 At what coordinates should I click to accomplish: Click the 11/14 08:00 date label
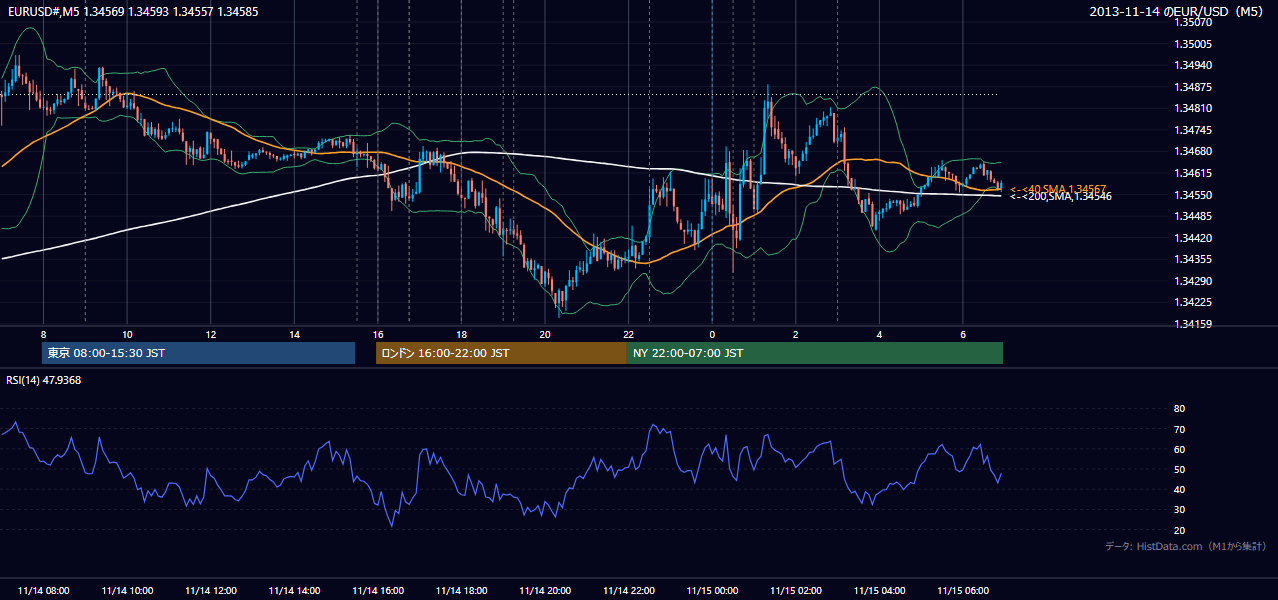point(43,591)
